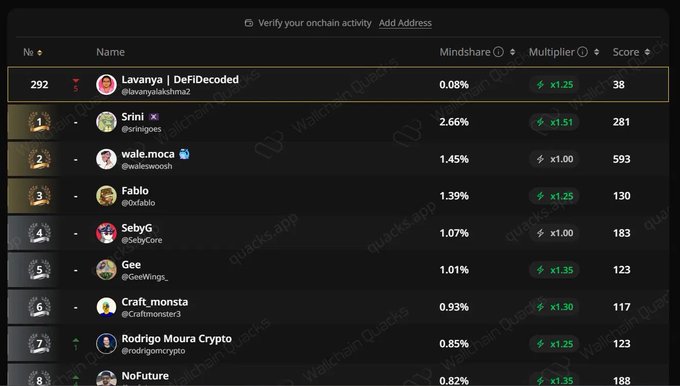Screen dimensions: 680x386
Task: Click the Multiplier info icon
Action: tap(582, 52)
